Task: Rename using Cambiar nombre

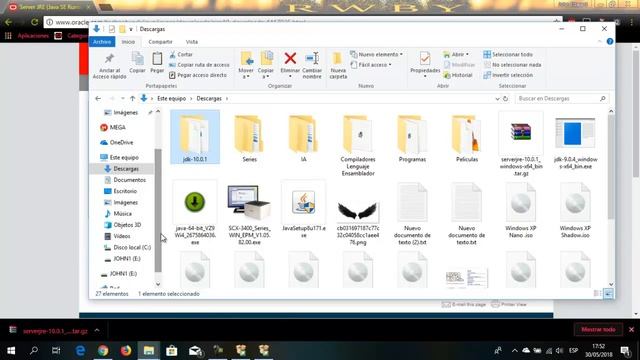Action: 312,65
